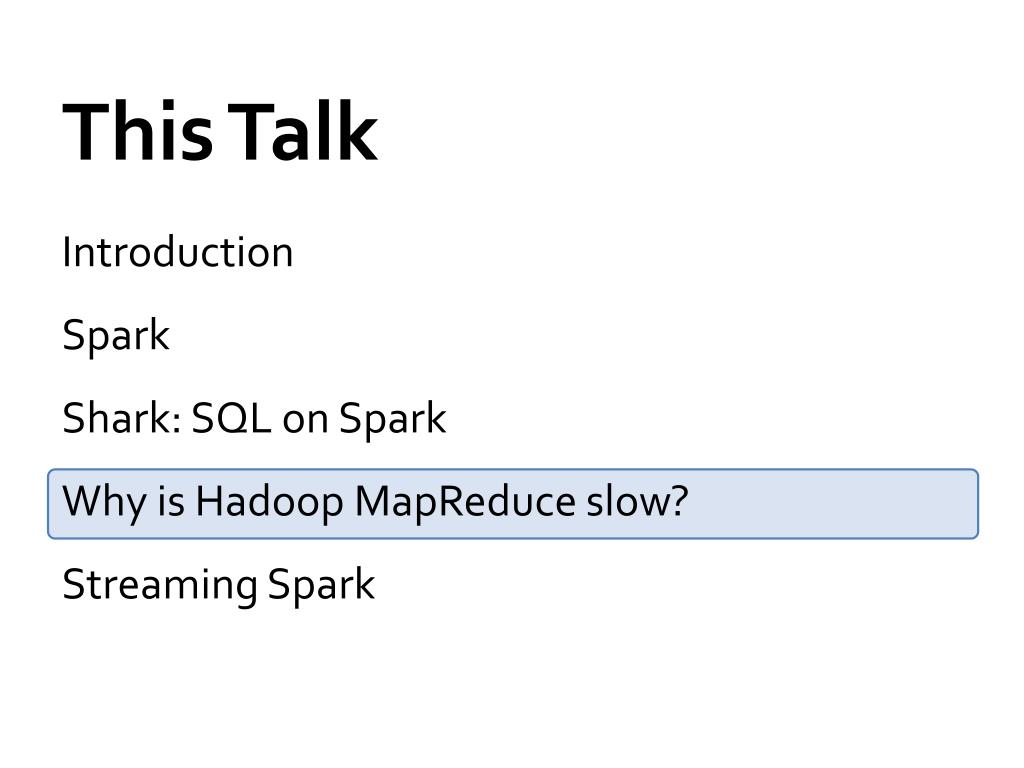Click 'Spark' at end of Shark line

tap(392, 419)
